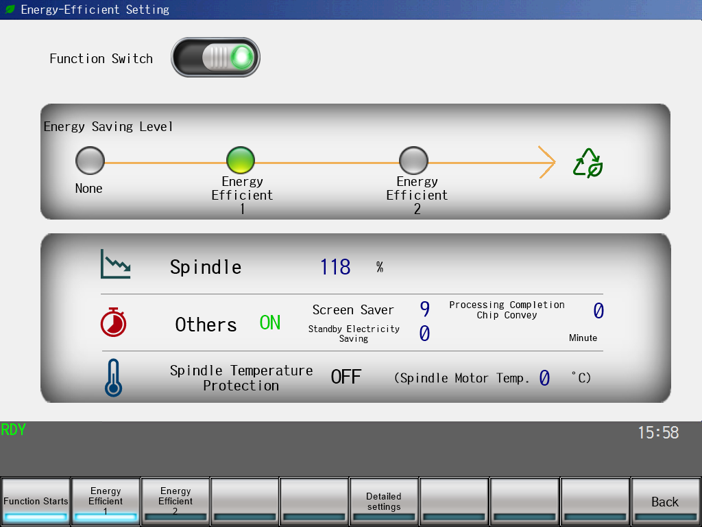Select Energy Efficient 2 level indicator
702x527 pixels.
click(413, 160)
